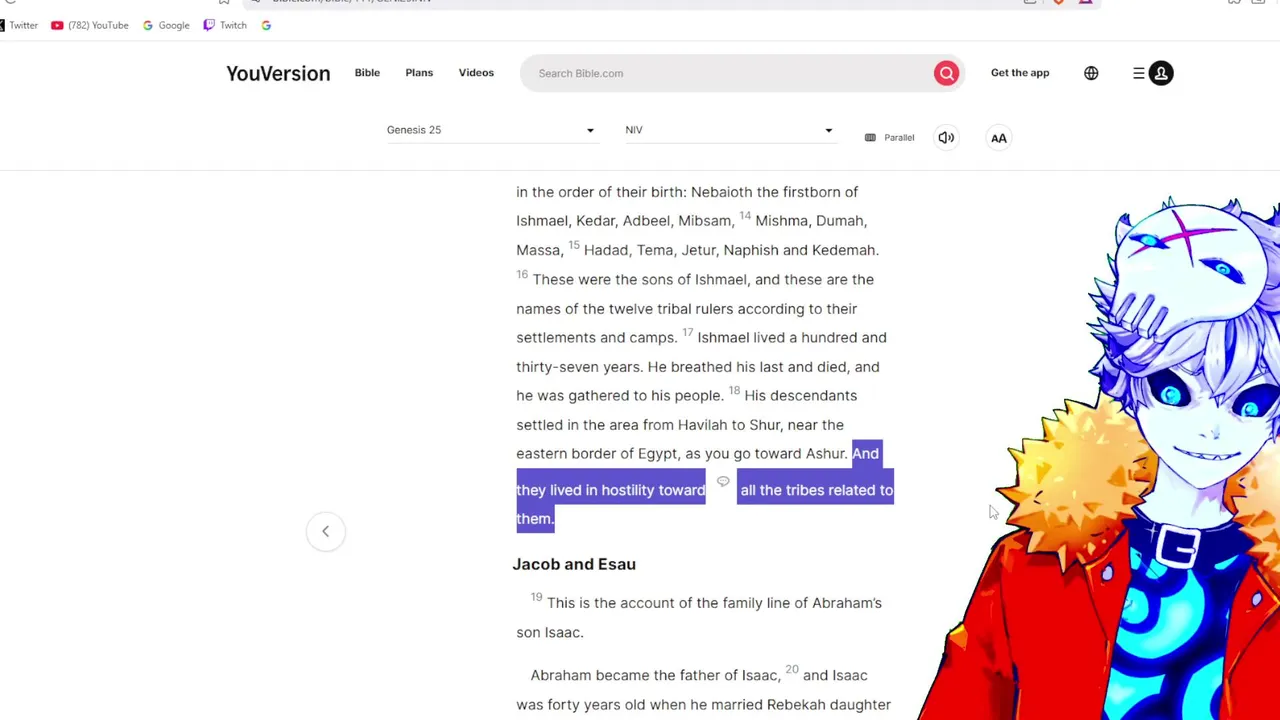Open the Plans menu
Viewport: 1280px width, 720px height.
419,73
